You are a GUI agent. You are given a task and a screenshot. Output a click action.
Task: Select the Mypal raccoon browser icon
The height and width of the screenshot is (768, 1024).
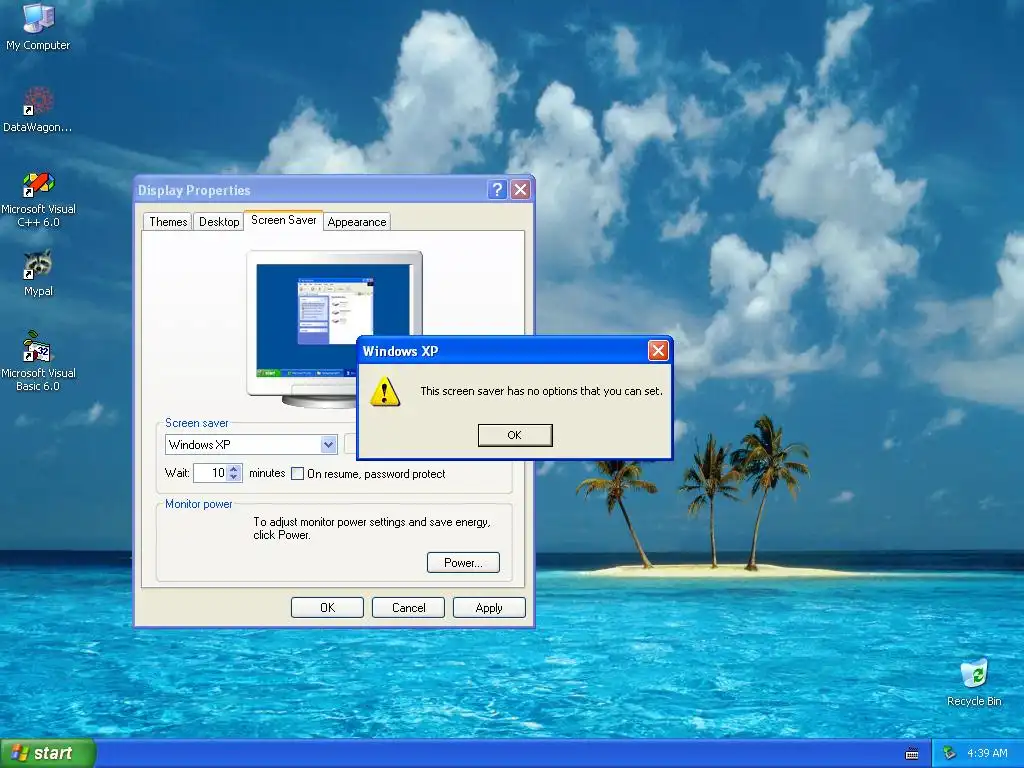point(38,273)
